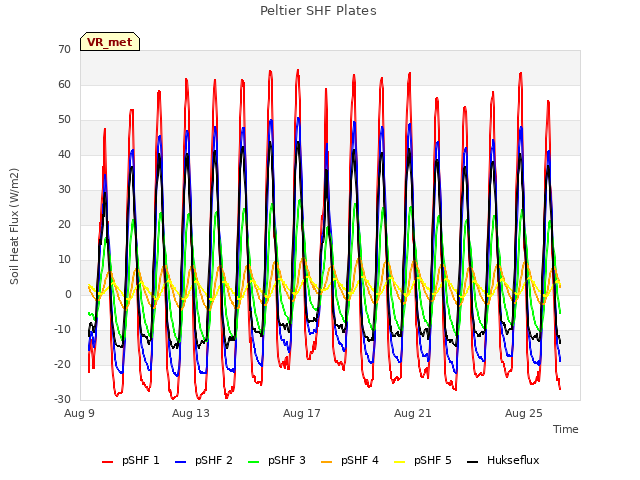Click the Aug 25 x-axis tick label
Viewport: 640px width, 480px height.
click(524, 413)
